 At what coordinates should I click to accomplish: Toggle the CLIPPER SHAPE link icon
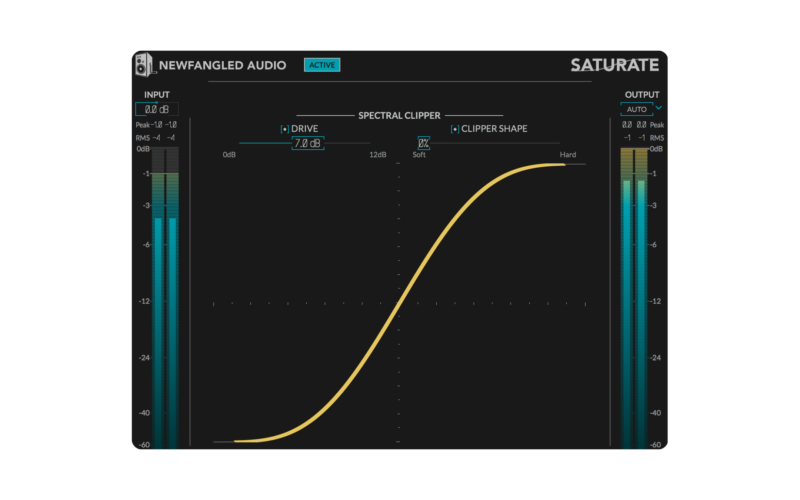coord(454,129)
